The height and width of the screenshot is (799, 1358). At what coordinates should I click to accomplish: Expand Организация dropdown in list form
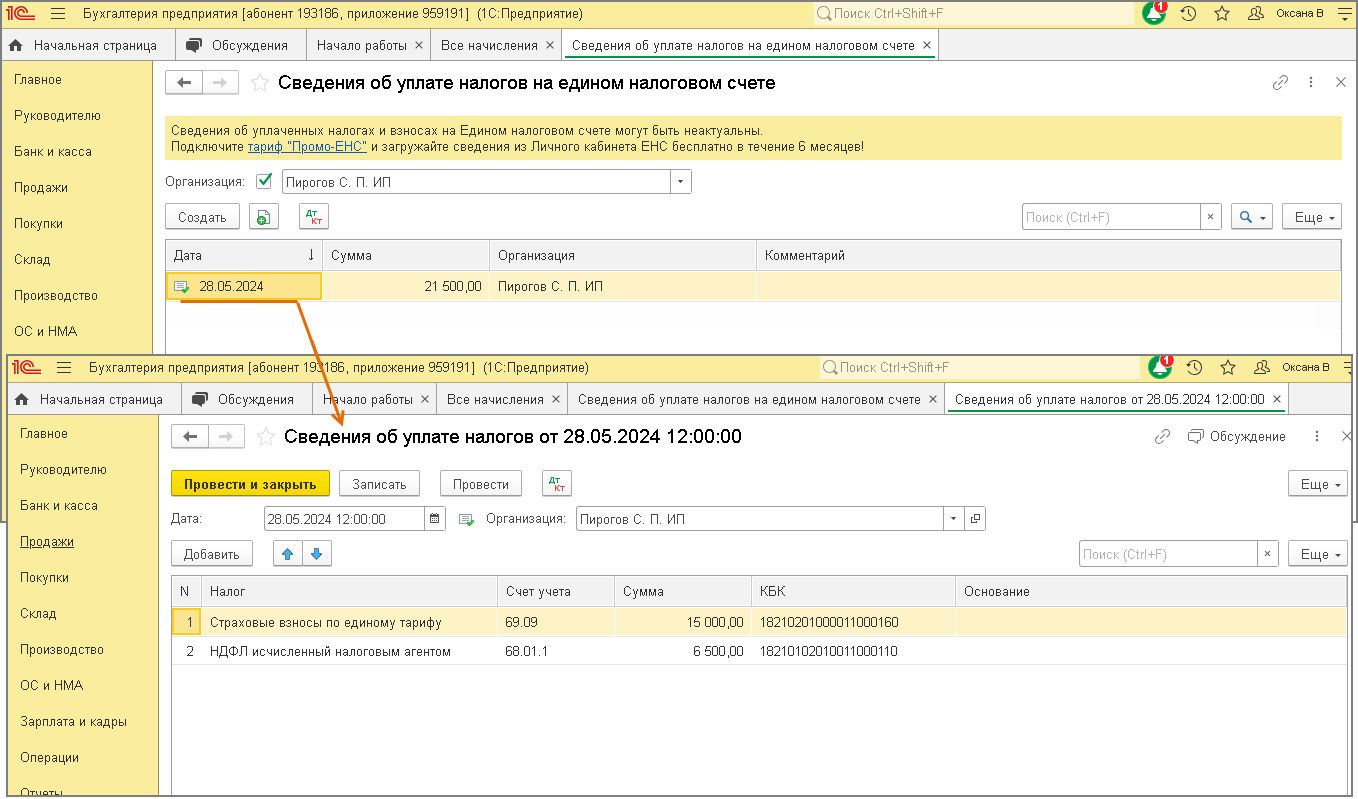pos(680,182)
